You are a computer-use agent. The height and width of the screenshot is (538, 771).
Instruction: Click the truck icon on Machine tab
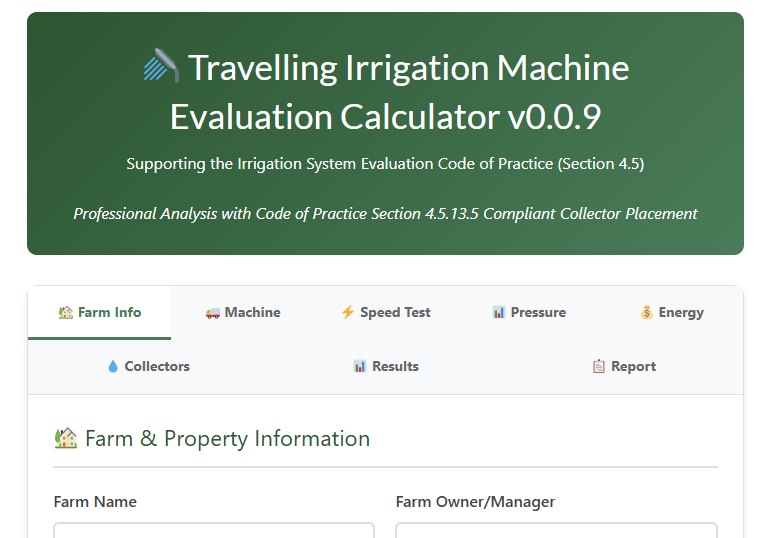coord(212,312)
